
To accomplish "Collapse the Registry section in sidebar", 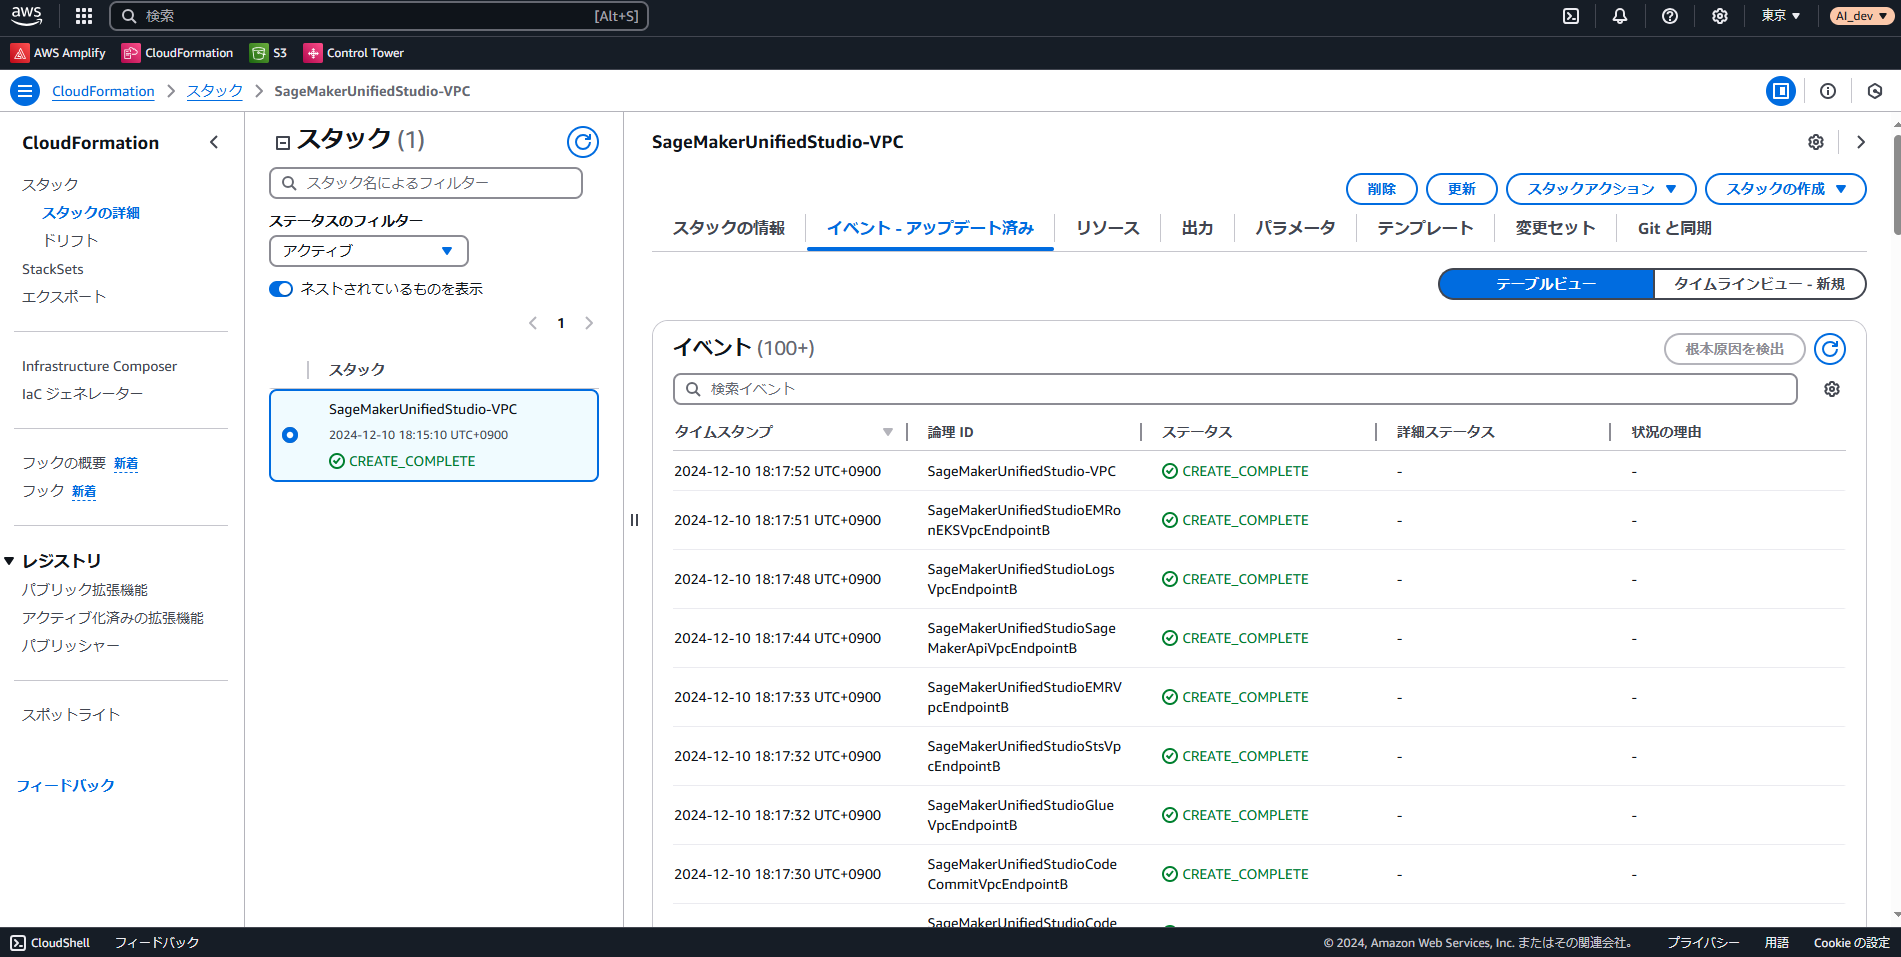I will 9,561.
